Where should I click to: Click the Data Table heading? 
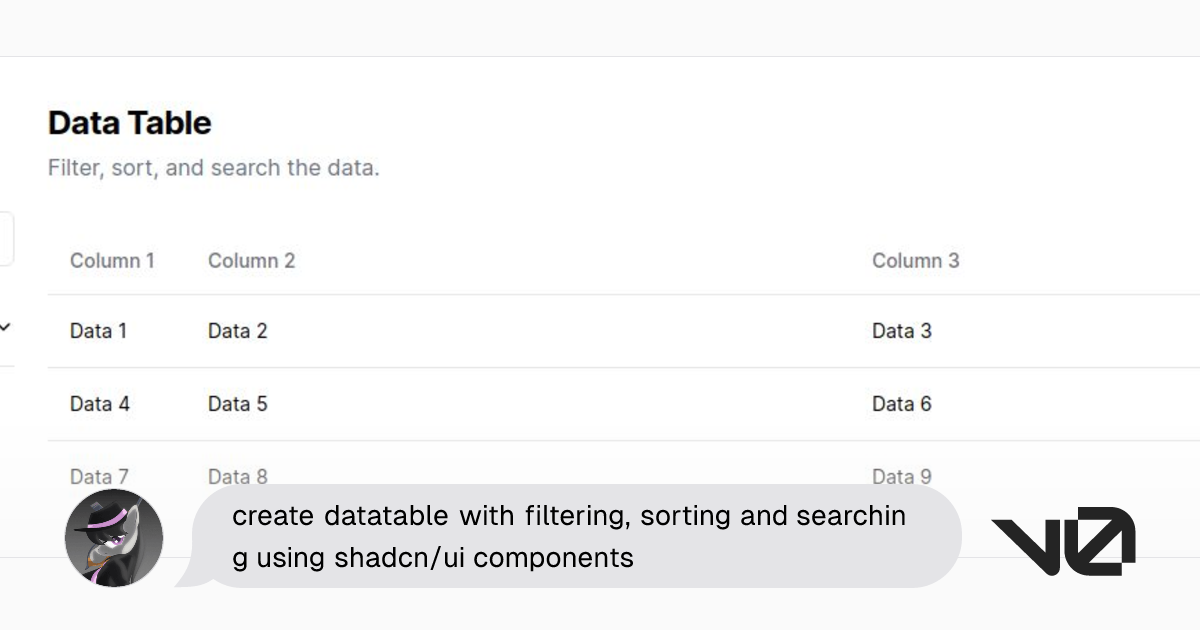[130, 122]
